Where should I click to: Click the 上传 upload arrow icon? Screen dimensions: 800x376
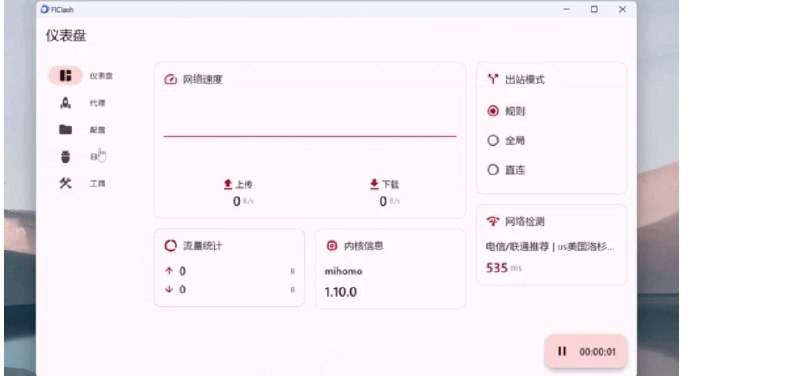pos(228,184)
